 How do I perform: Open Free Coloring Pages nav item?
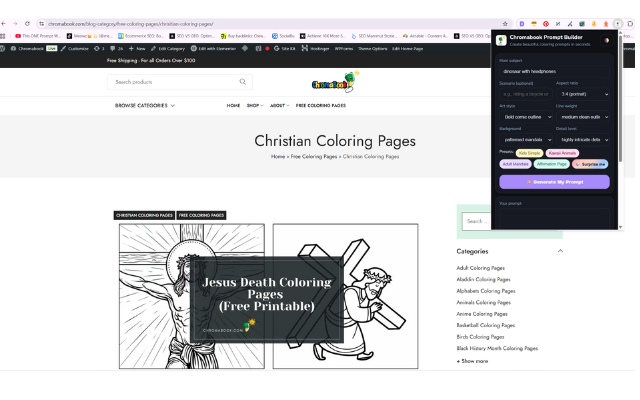321,105
